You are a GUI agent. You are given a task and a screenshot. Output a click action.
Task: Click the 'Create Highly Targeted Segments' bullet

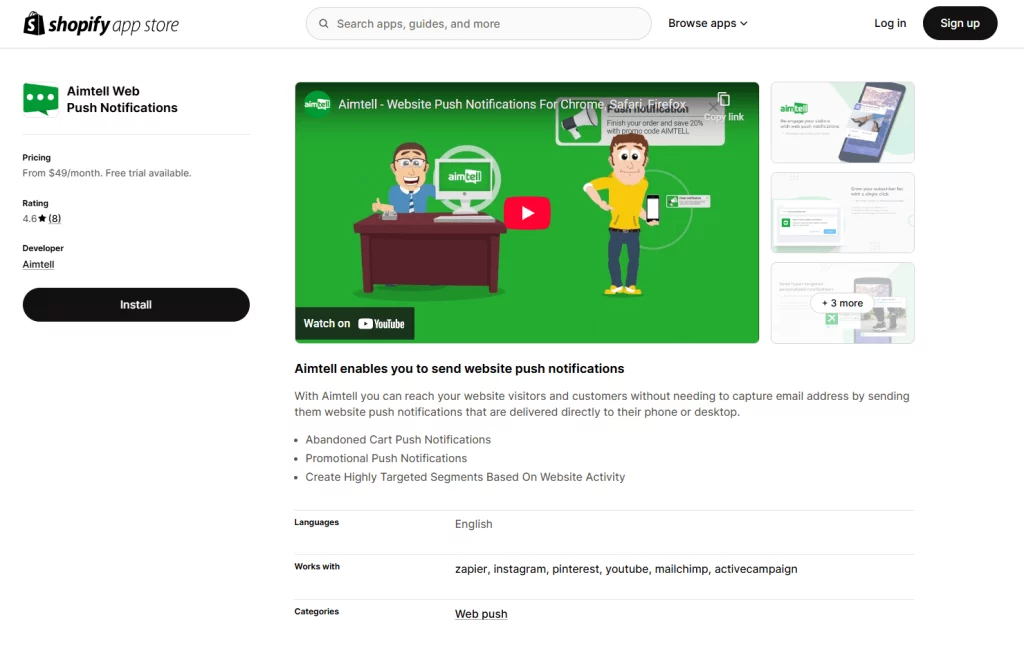(x=465, y=477)
